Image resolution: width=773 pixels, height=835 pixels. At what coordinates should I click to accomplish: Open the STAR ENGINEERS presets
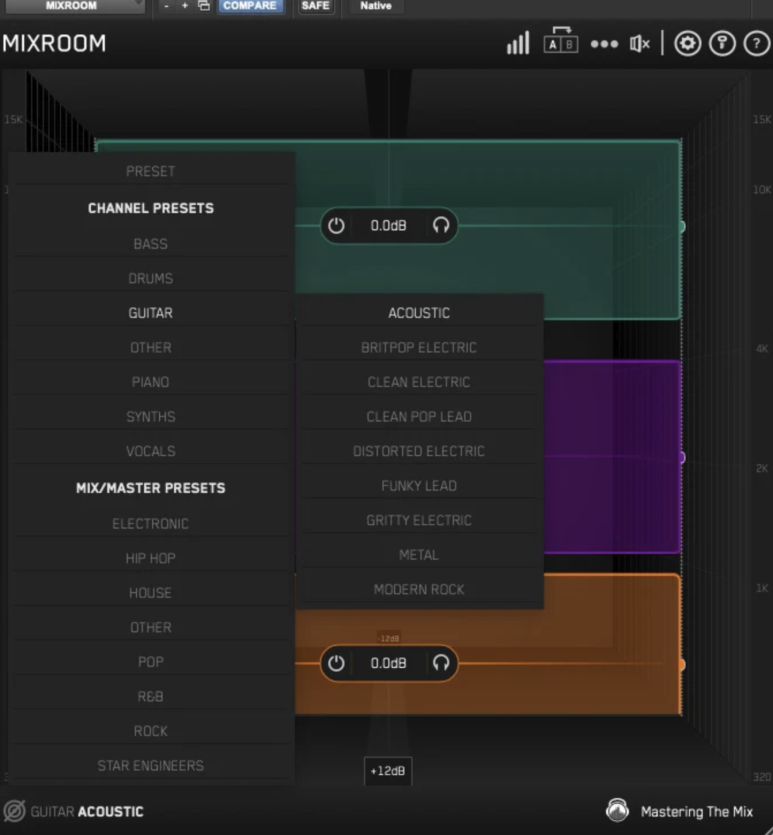point(151,766)
